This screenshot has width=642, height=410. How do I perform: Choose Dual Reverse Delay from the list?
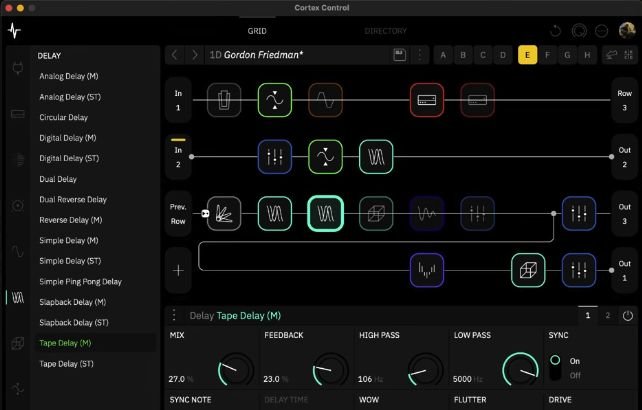(x=73, y=199)
